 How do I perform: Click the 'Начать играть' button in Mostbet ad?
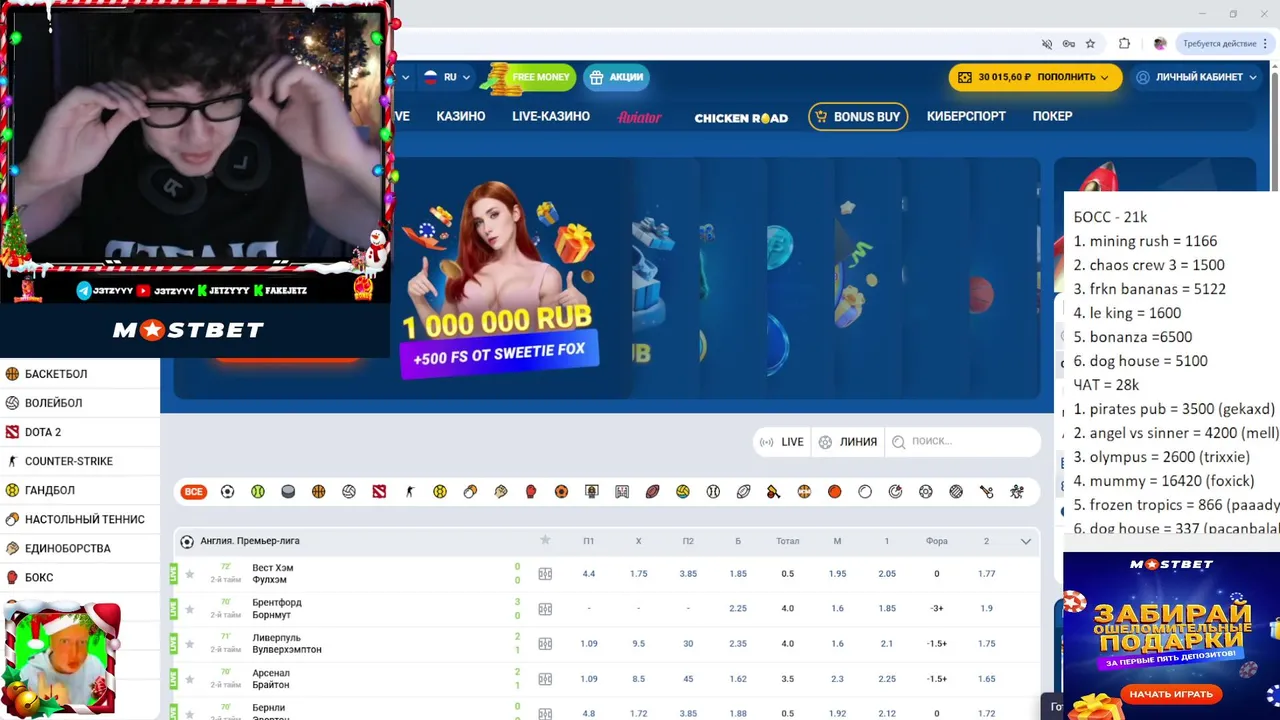pyautogui.click(x=1171, y=694)
